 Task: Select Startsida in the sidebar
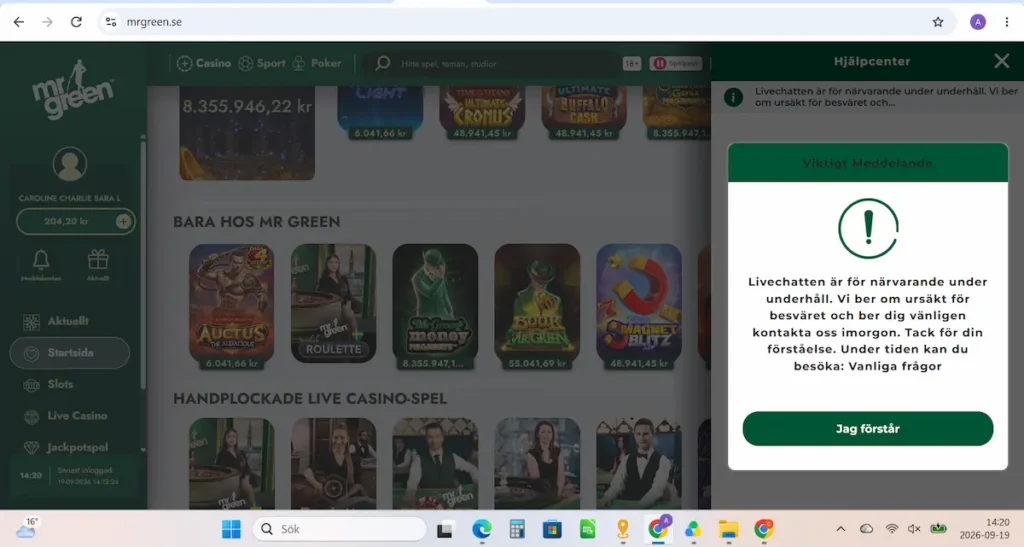pyautogui.click(x=70, y=353)
